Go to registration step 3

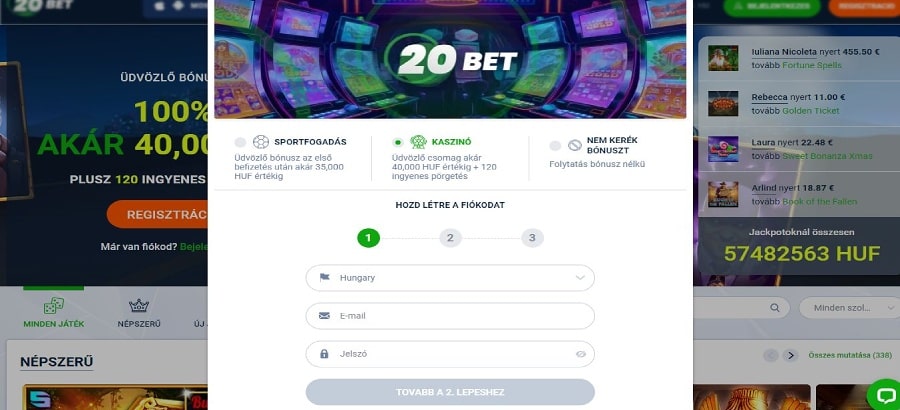(532, 238)
